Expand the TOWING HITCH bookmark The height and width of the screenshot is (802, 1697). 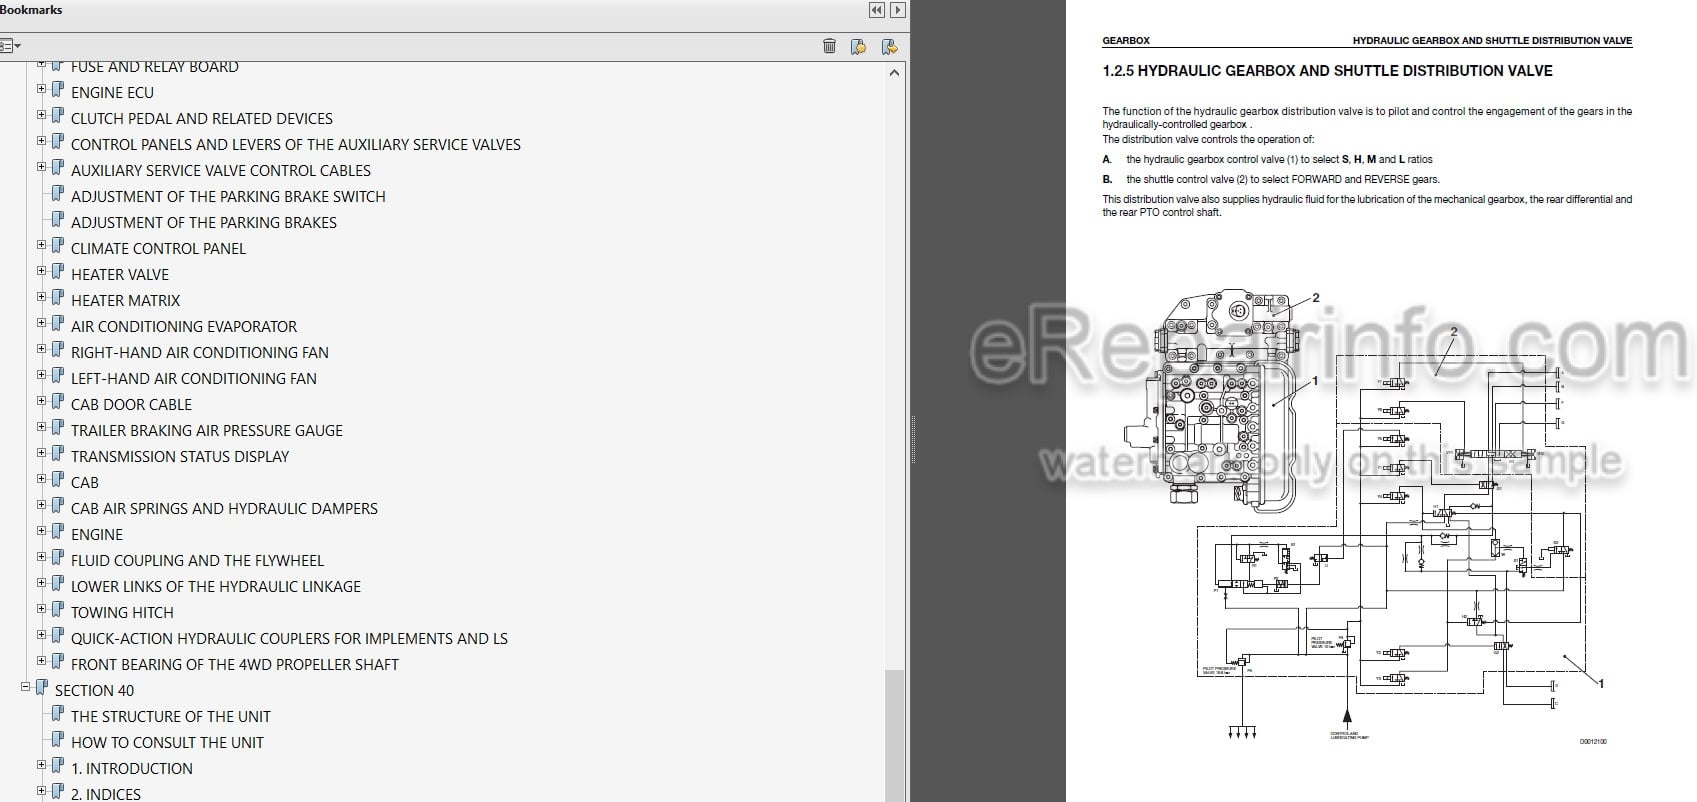click(x=42, y=609)
